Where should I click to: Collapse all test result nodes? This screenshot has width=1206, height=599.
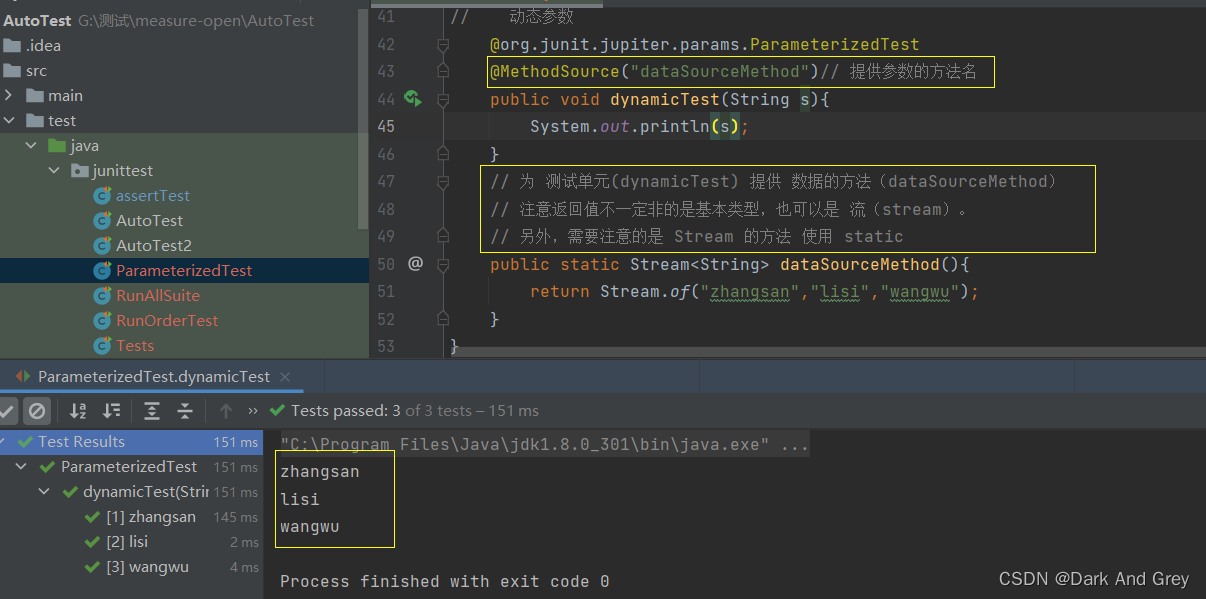[x=185, y=411]
